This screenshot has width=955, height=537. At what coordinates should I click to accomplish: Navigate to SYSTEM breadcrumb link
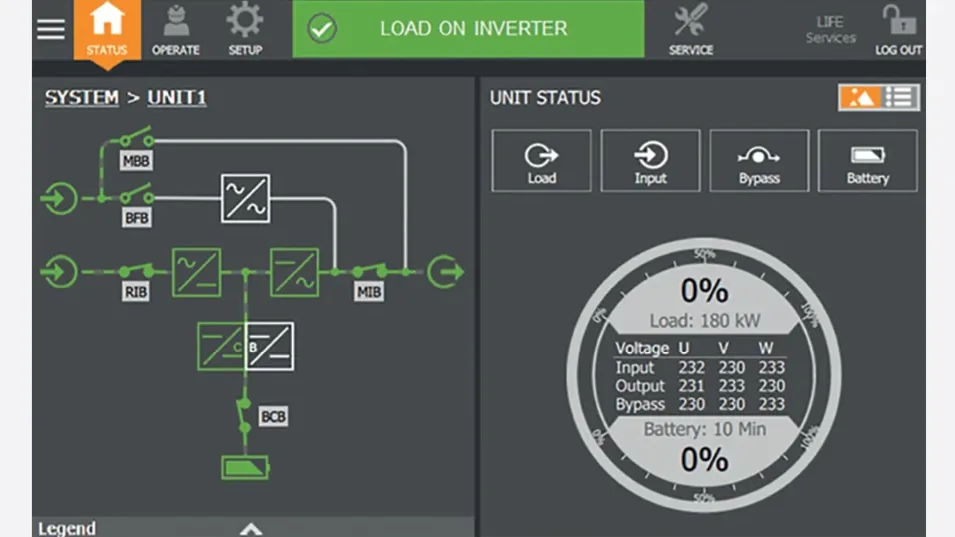click(x=82, y=97)
